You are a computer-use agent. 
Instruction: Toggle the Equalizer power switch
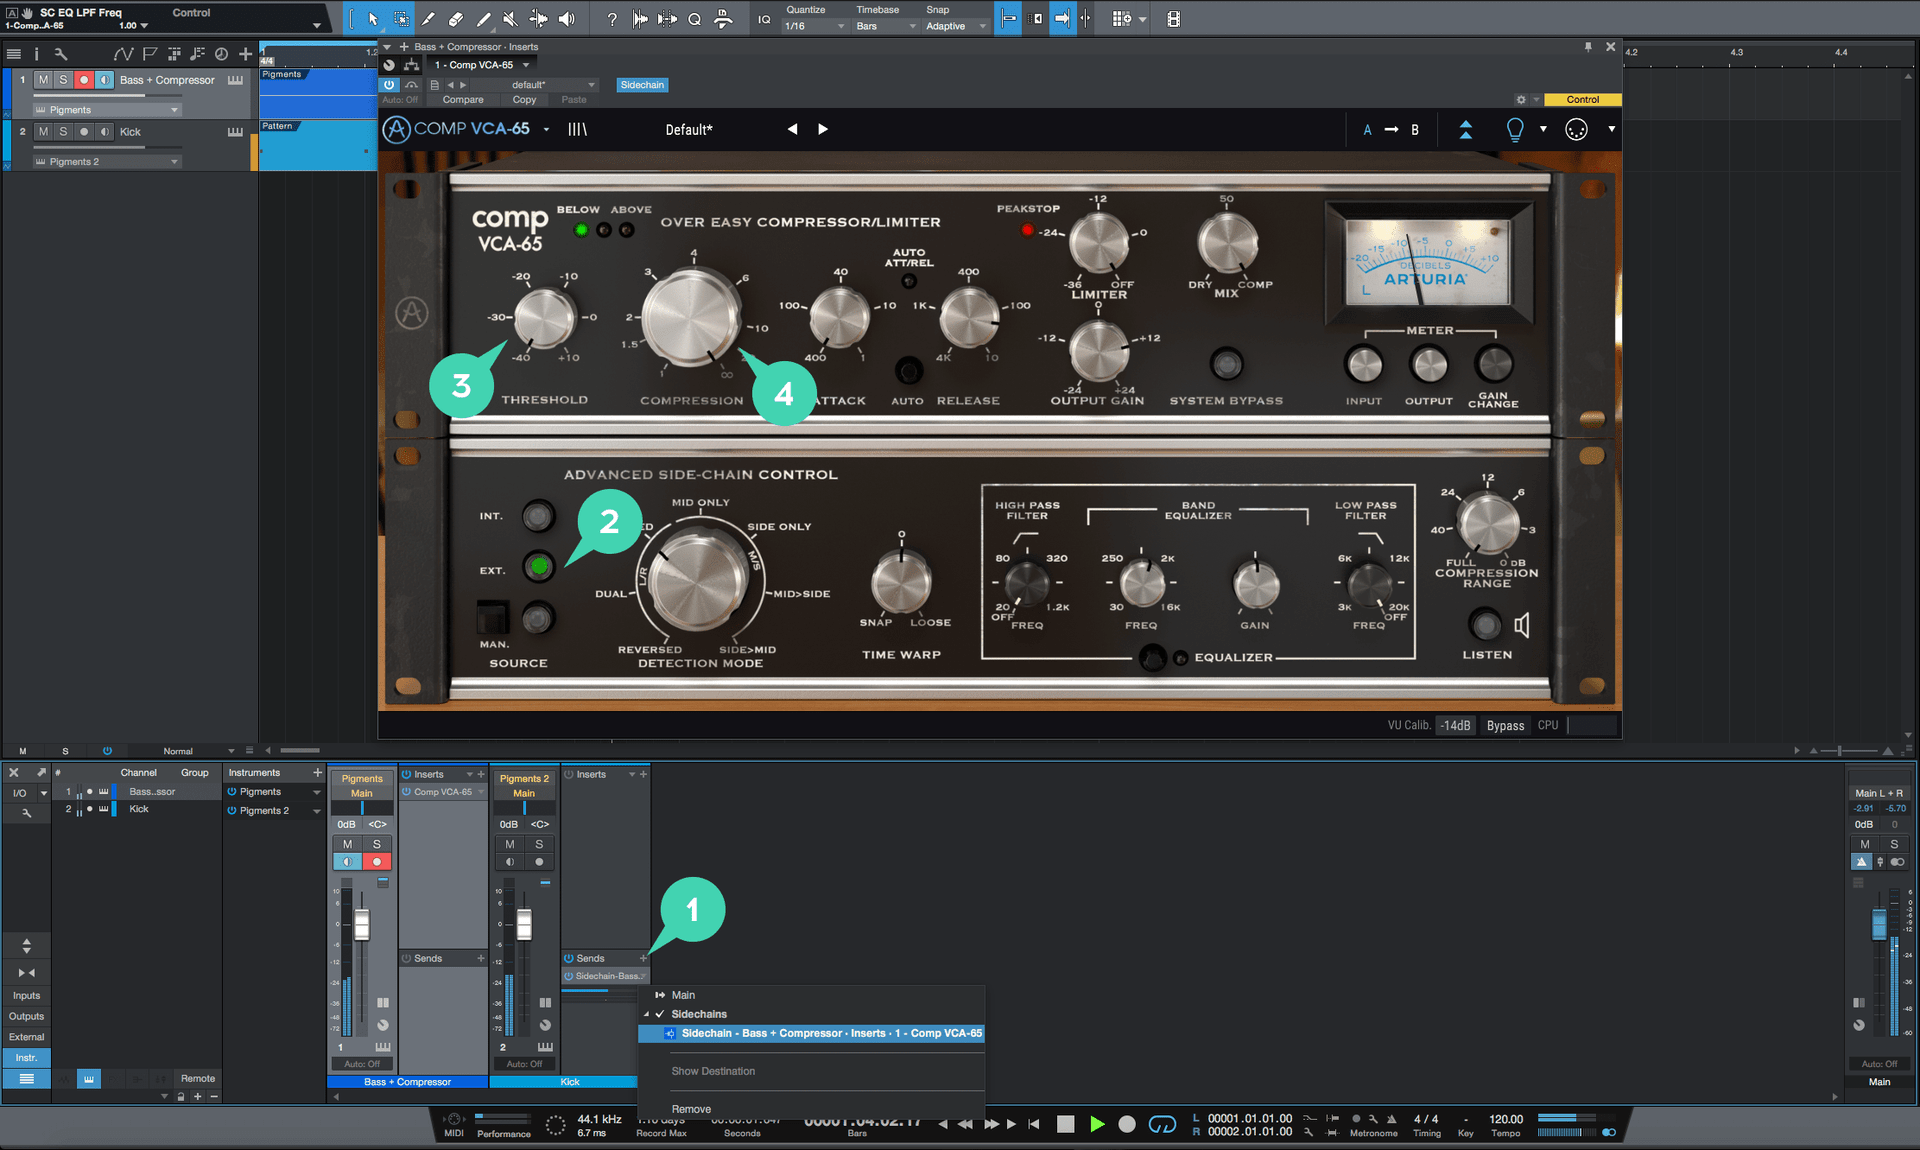pos(1153,657)
